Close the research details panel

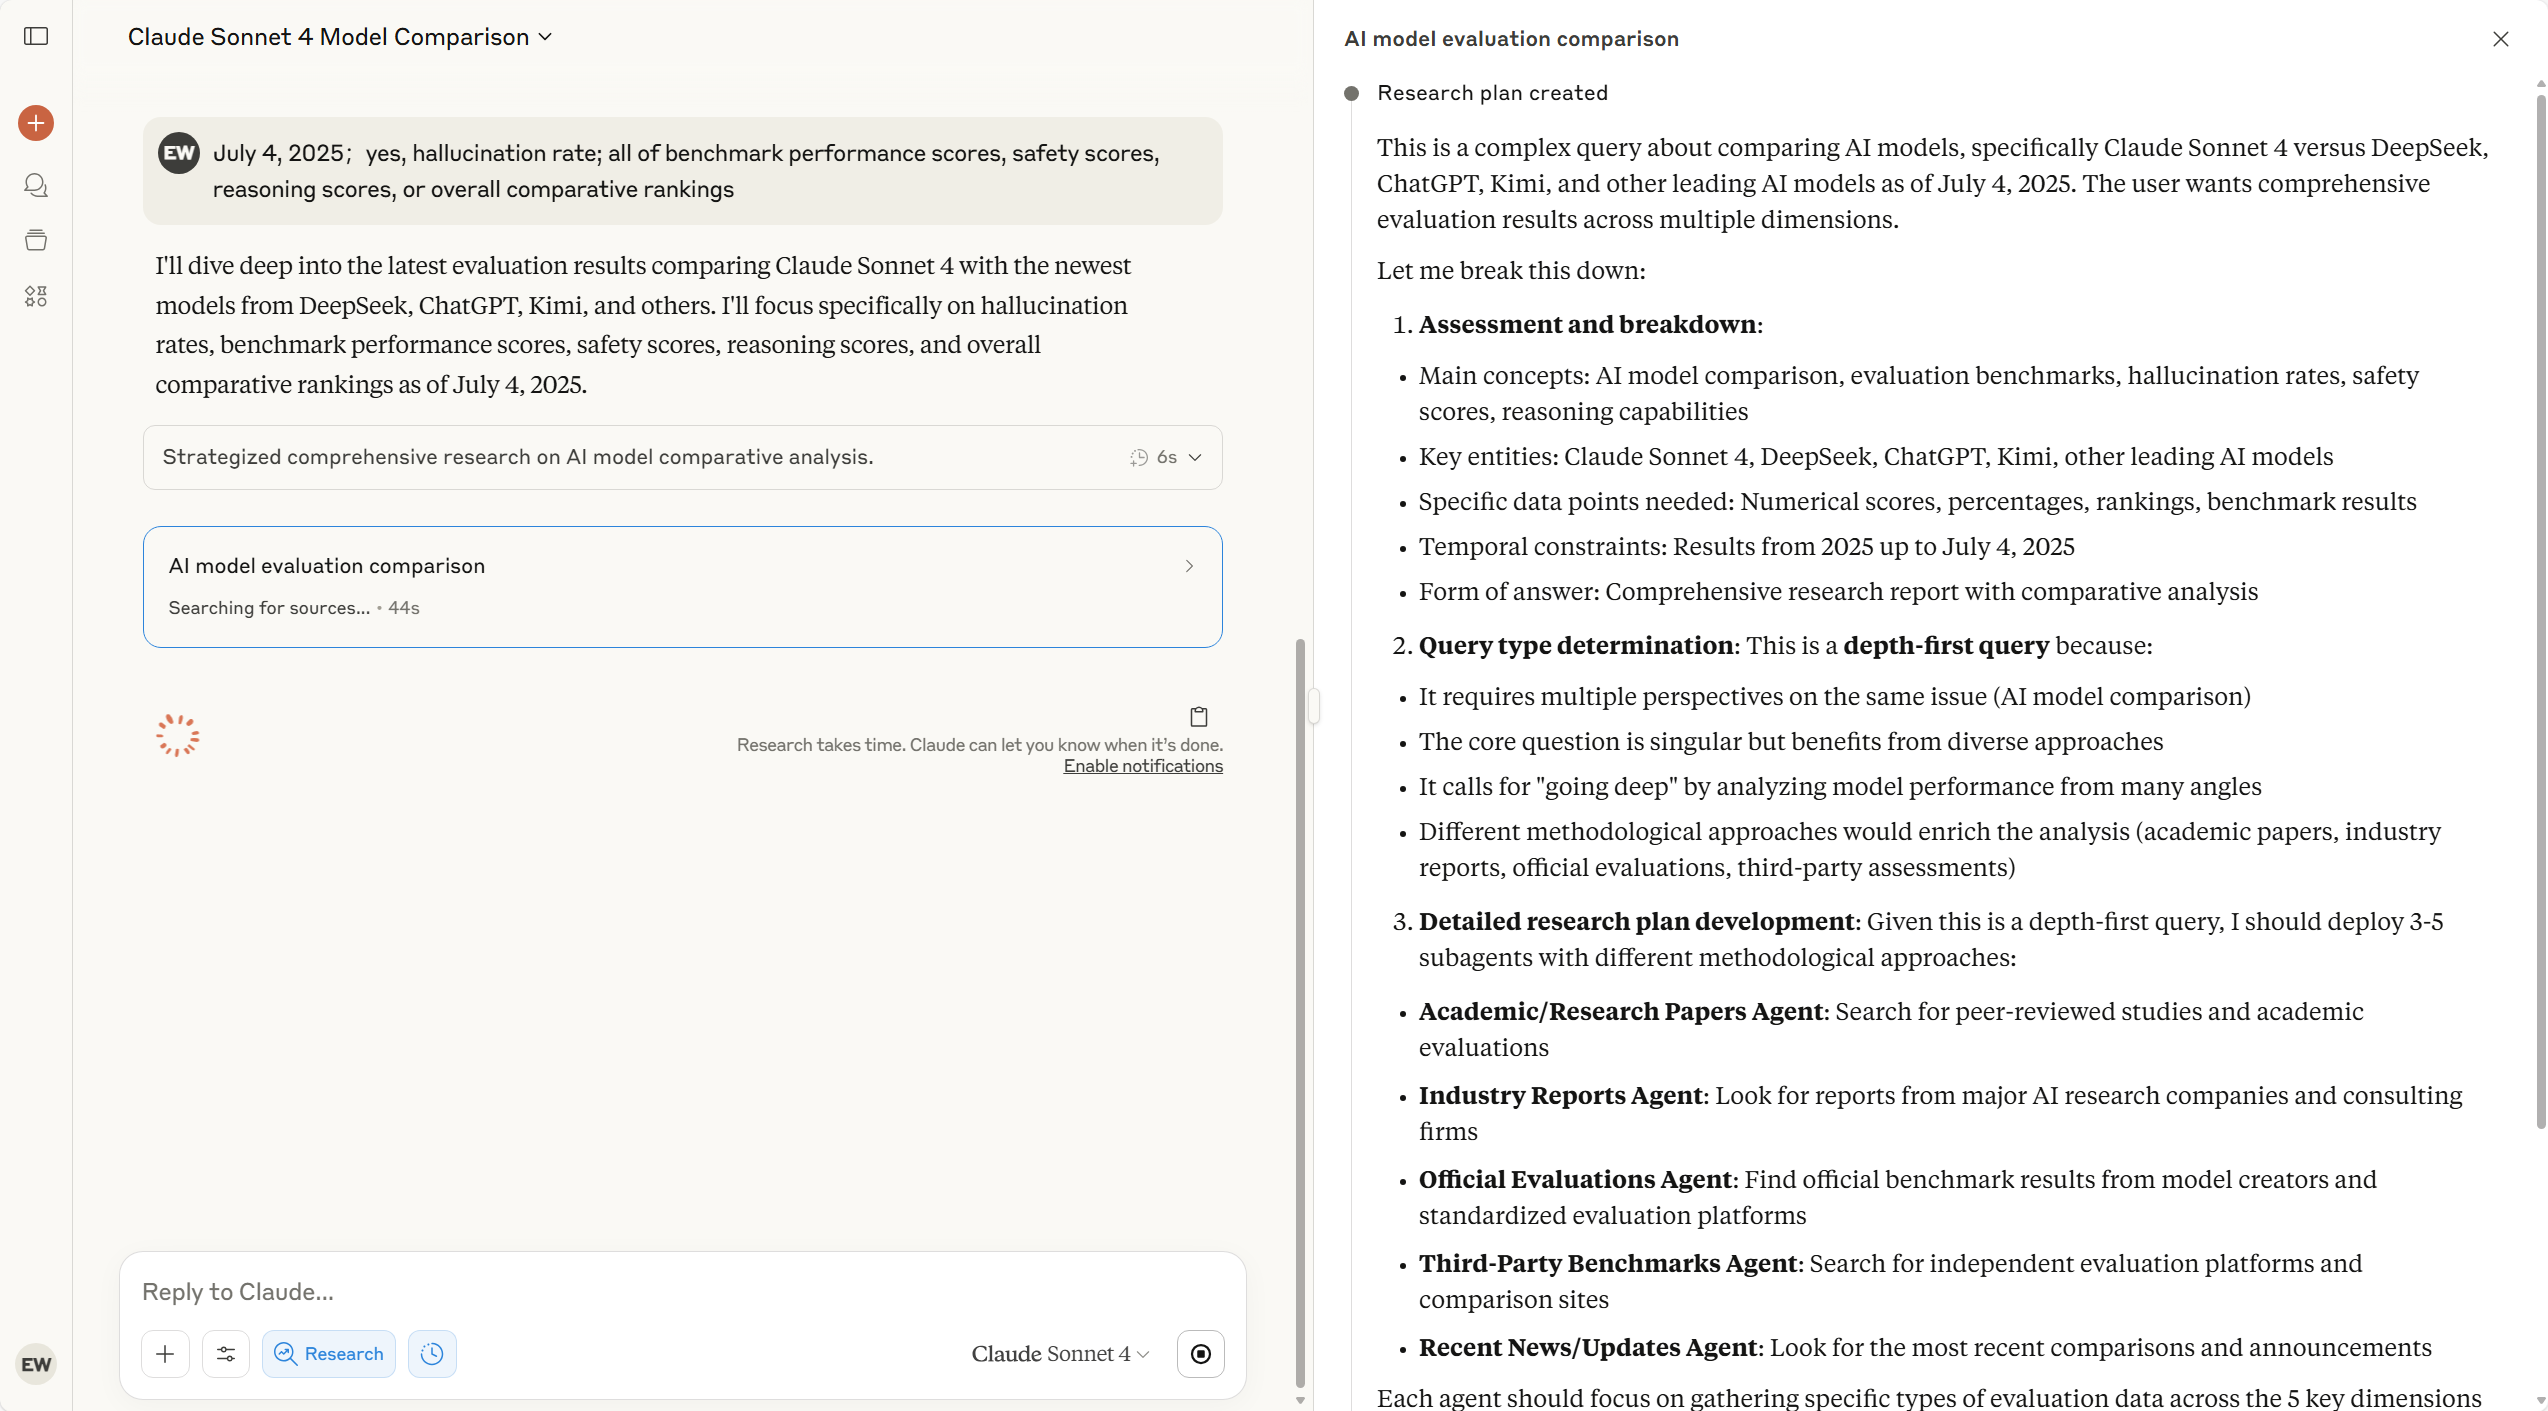coord(2501,39)
